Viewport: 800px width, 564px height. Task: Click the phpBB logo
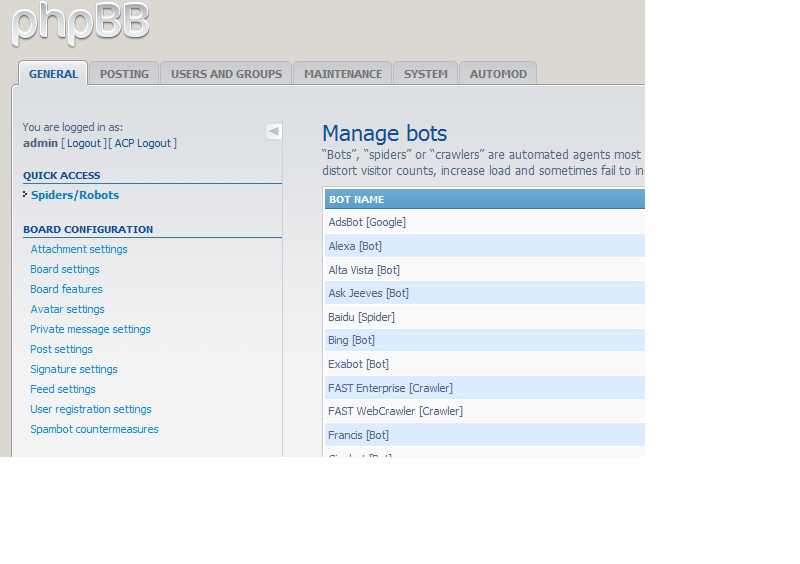(x=80, y=22)
